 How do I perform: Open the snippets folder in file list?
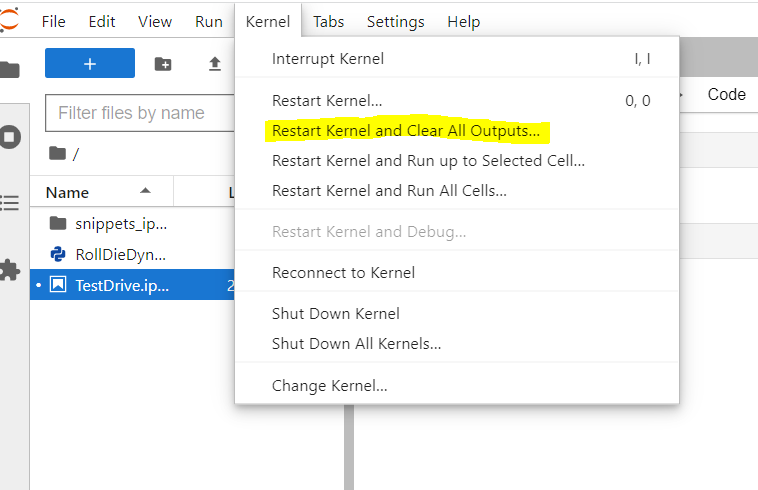click(x=122, y=223)
